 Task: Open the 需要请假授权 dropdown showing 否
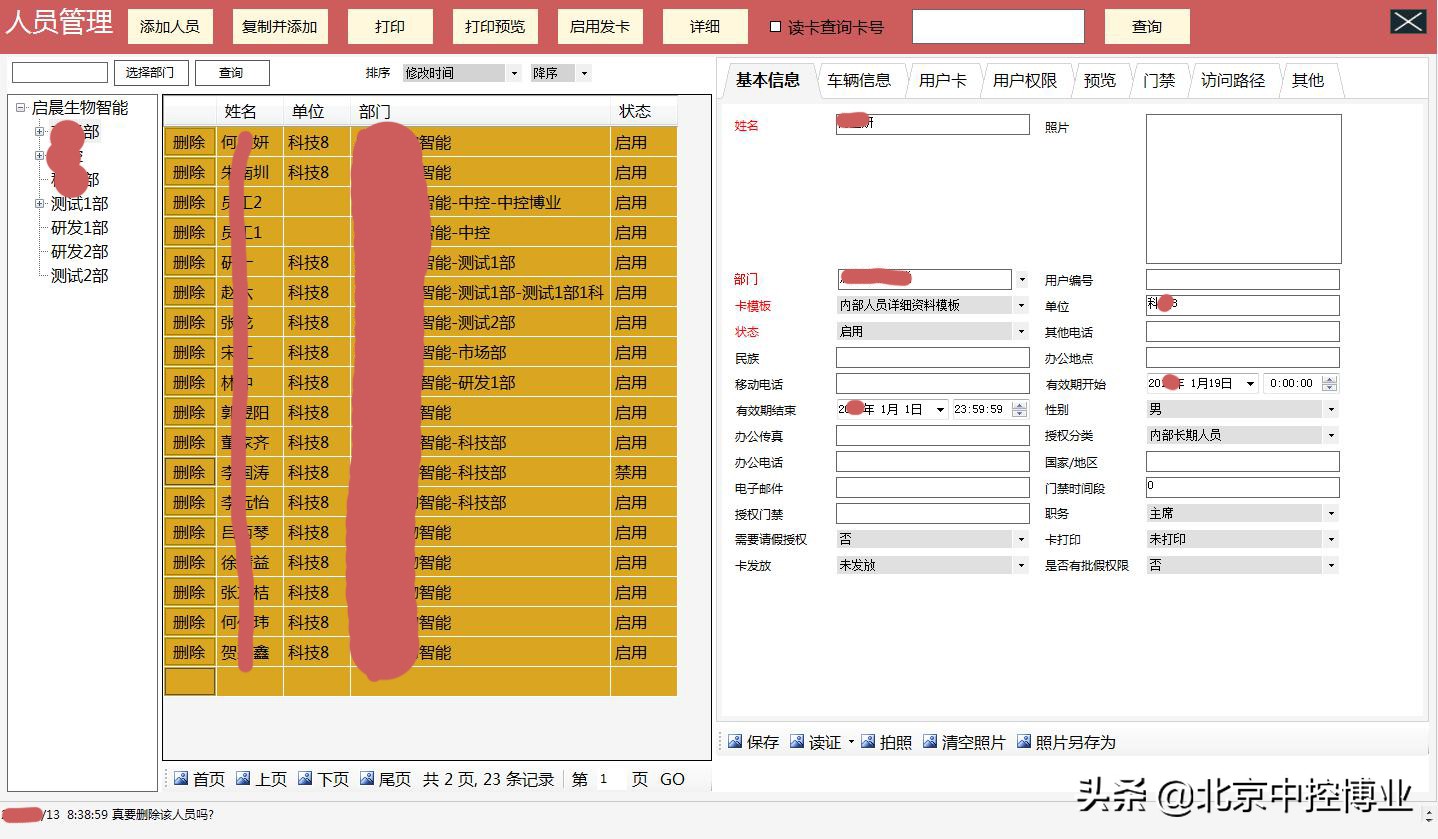point(1020,538)
